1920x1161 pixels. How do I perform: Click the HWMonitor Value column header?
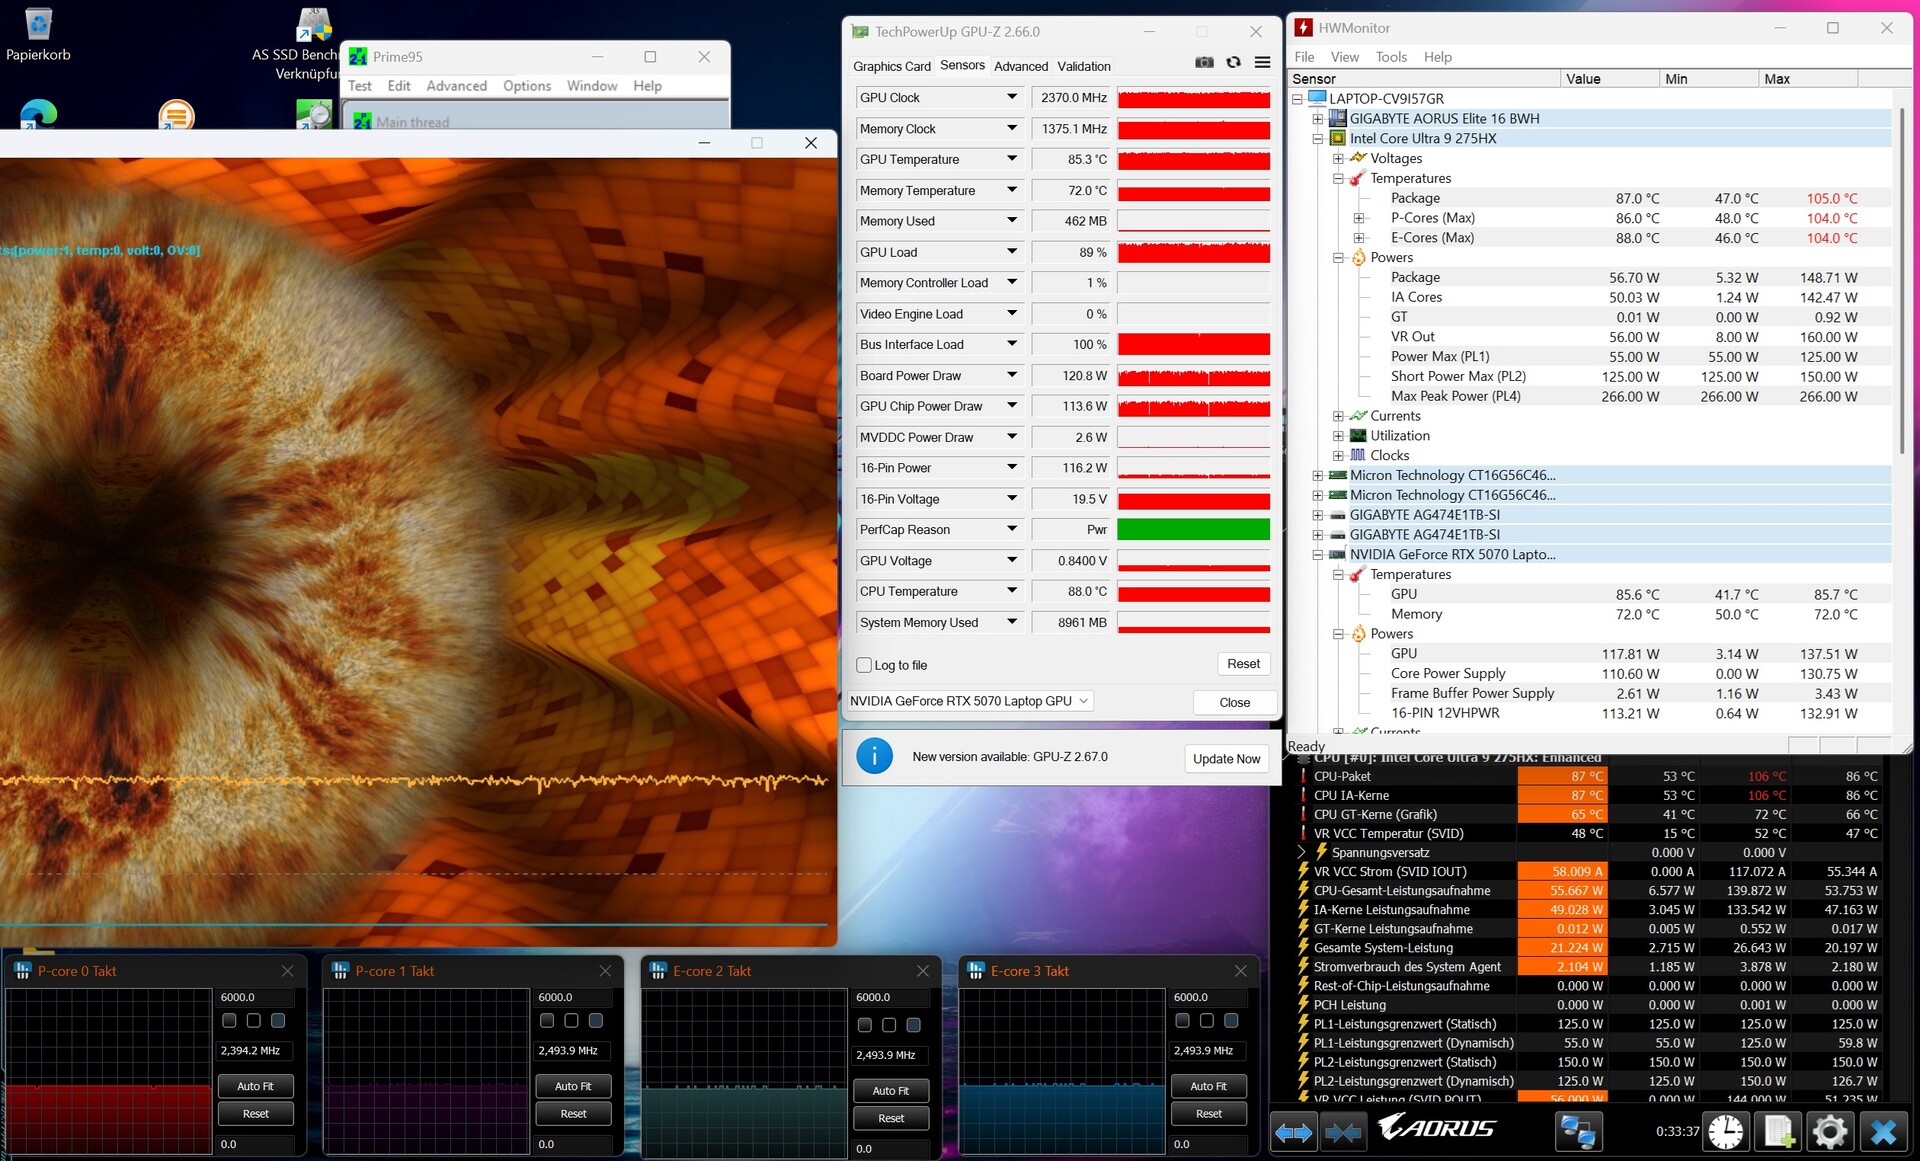1609,78
